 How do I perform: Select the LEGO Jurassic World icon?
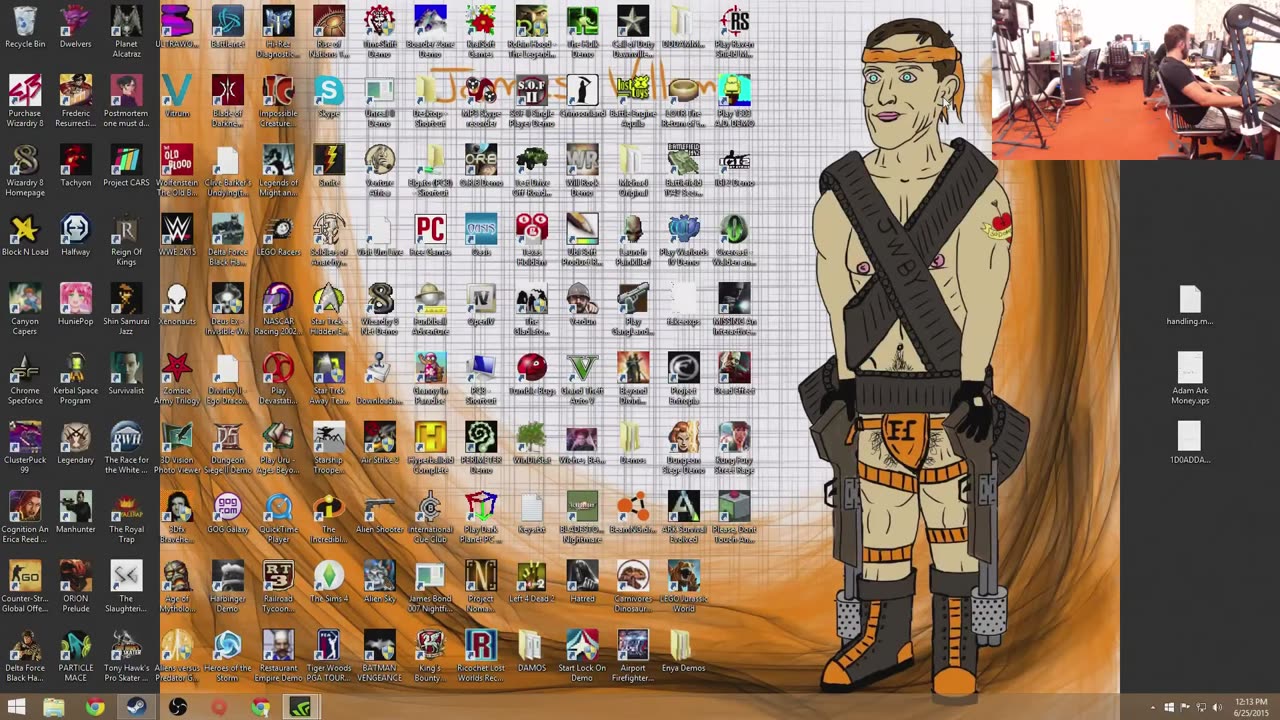[683, 585]
